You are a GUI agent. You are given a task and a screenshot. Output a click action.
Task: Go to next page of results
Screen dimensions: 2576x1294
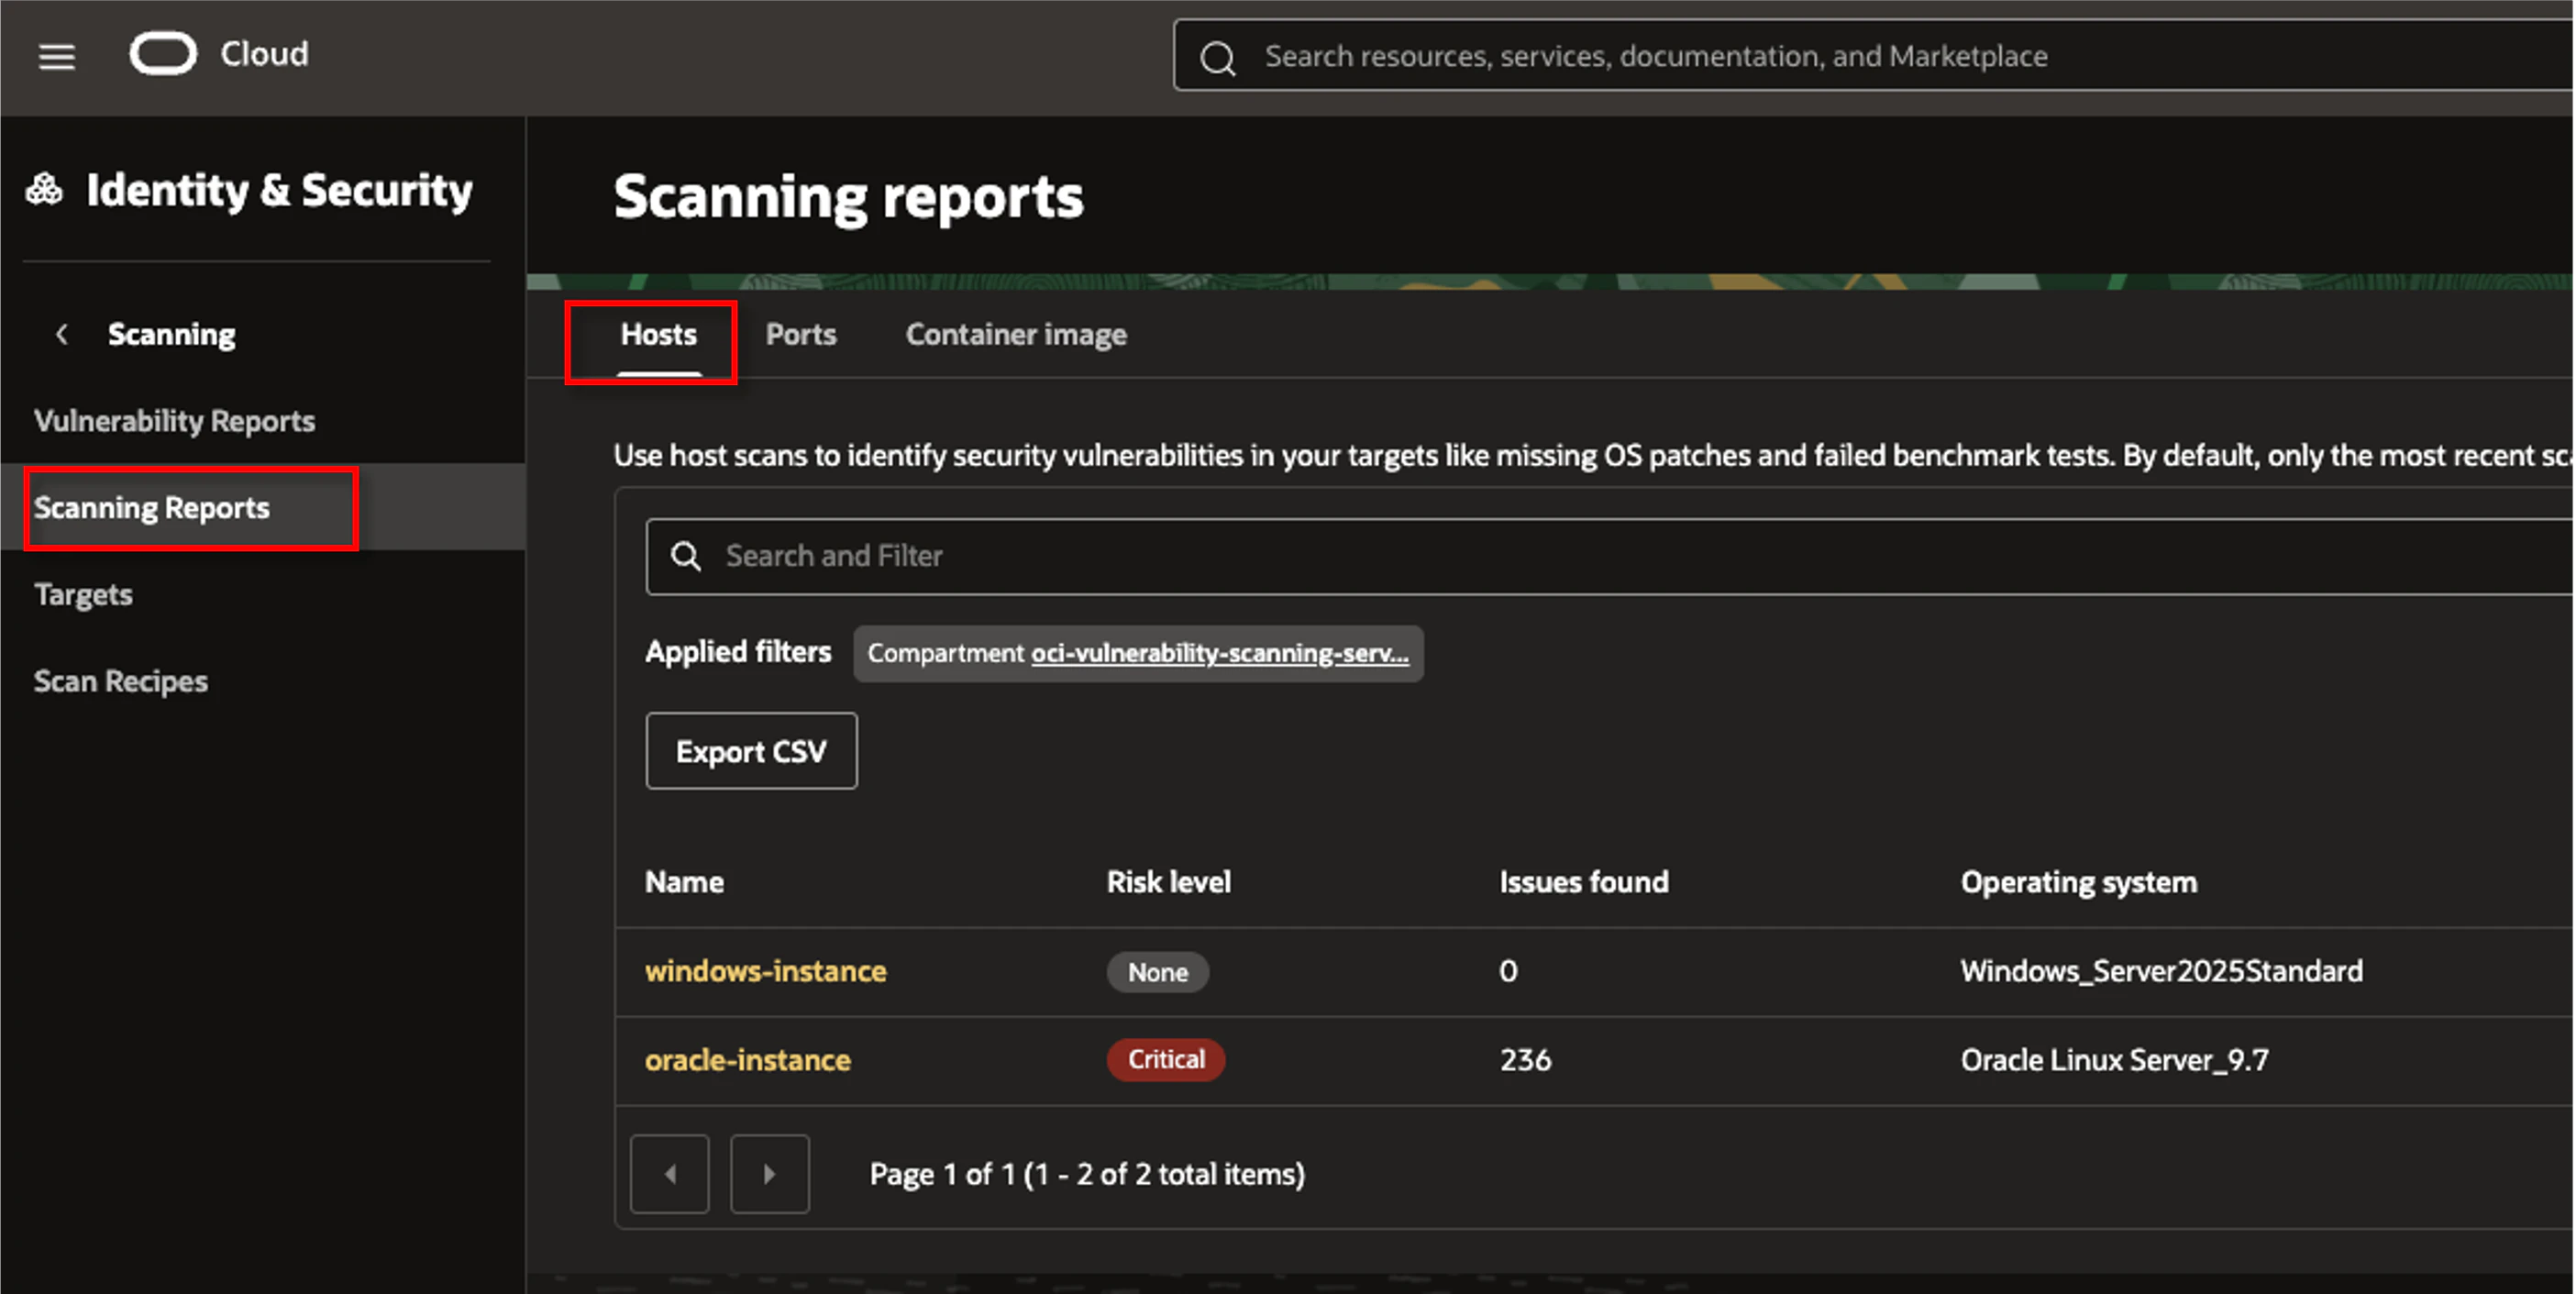tap(769, 1174)
